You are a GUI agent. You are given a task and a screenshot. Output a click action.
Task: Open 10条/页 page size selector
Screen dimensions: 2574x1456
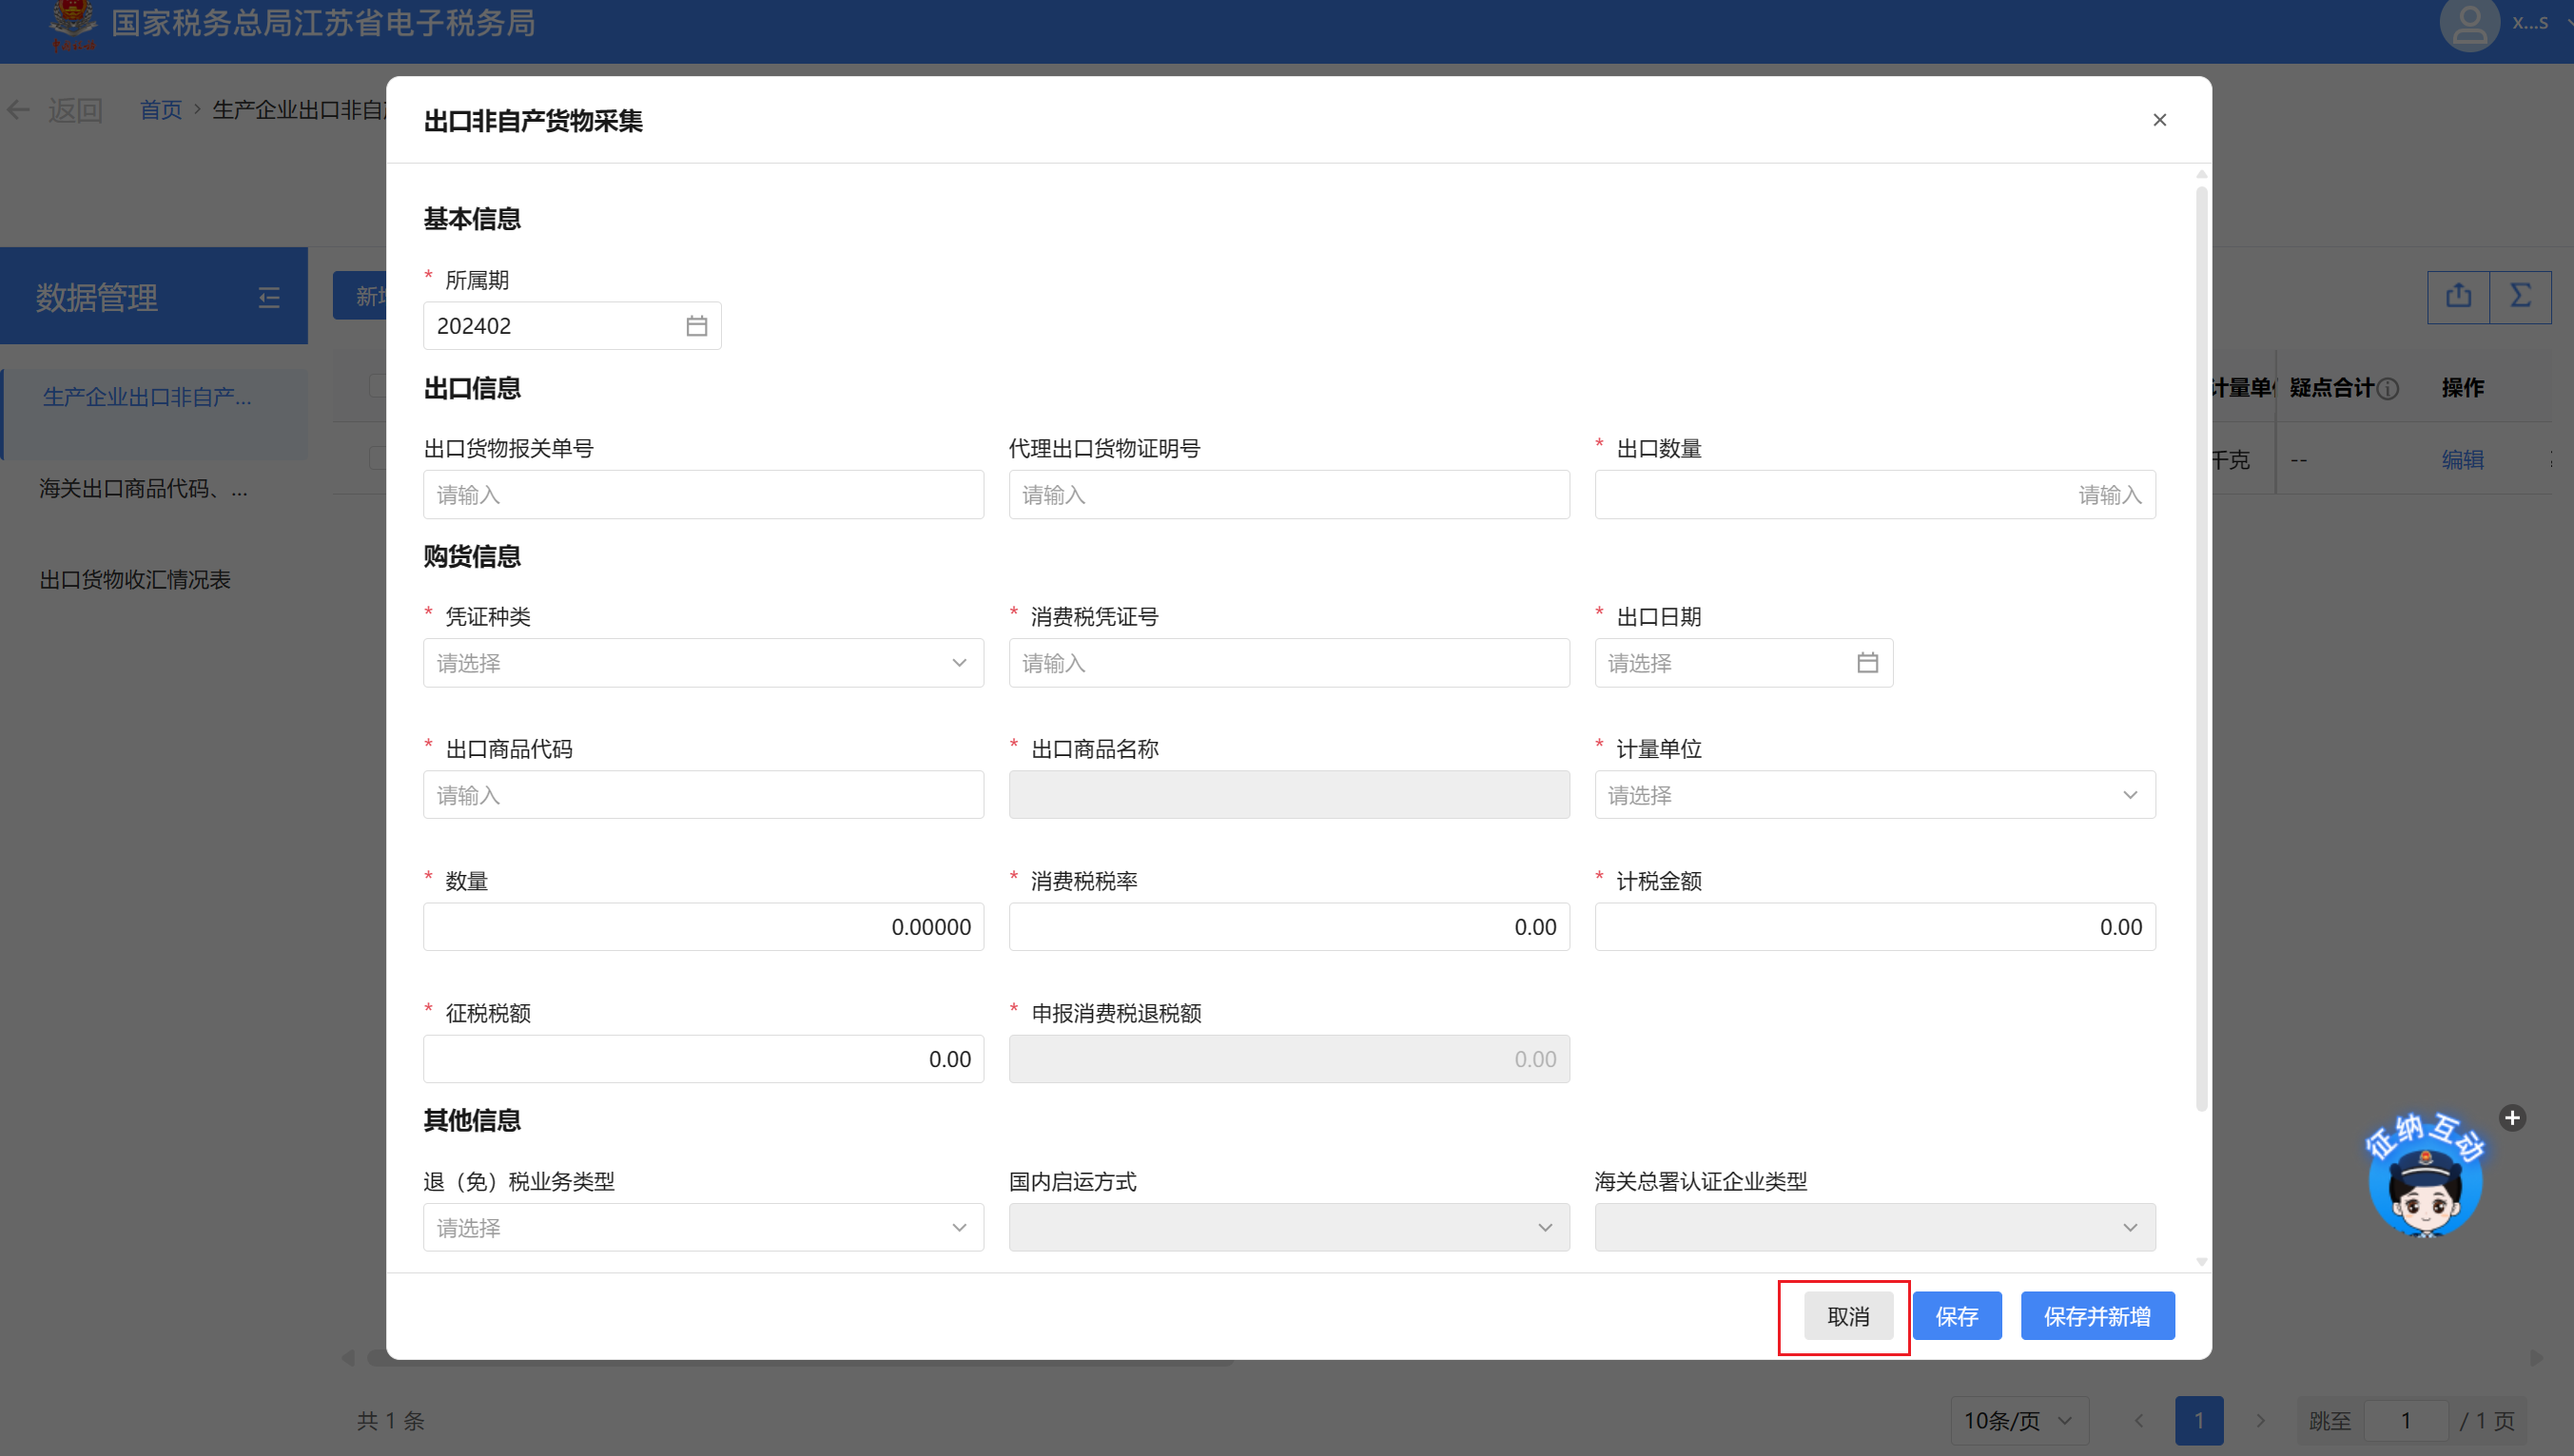(x=2018, y=1420)
